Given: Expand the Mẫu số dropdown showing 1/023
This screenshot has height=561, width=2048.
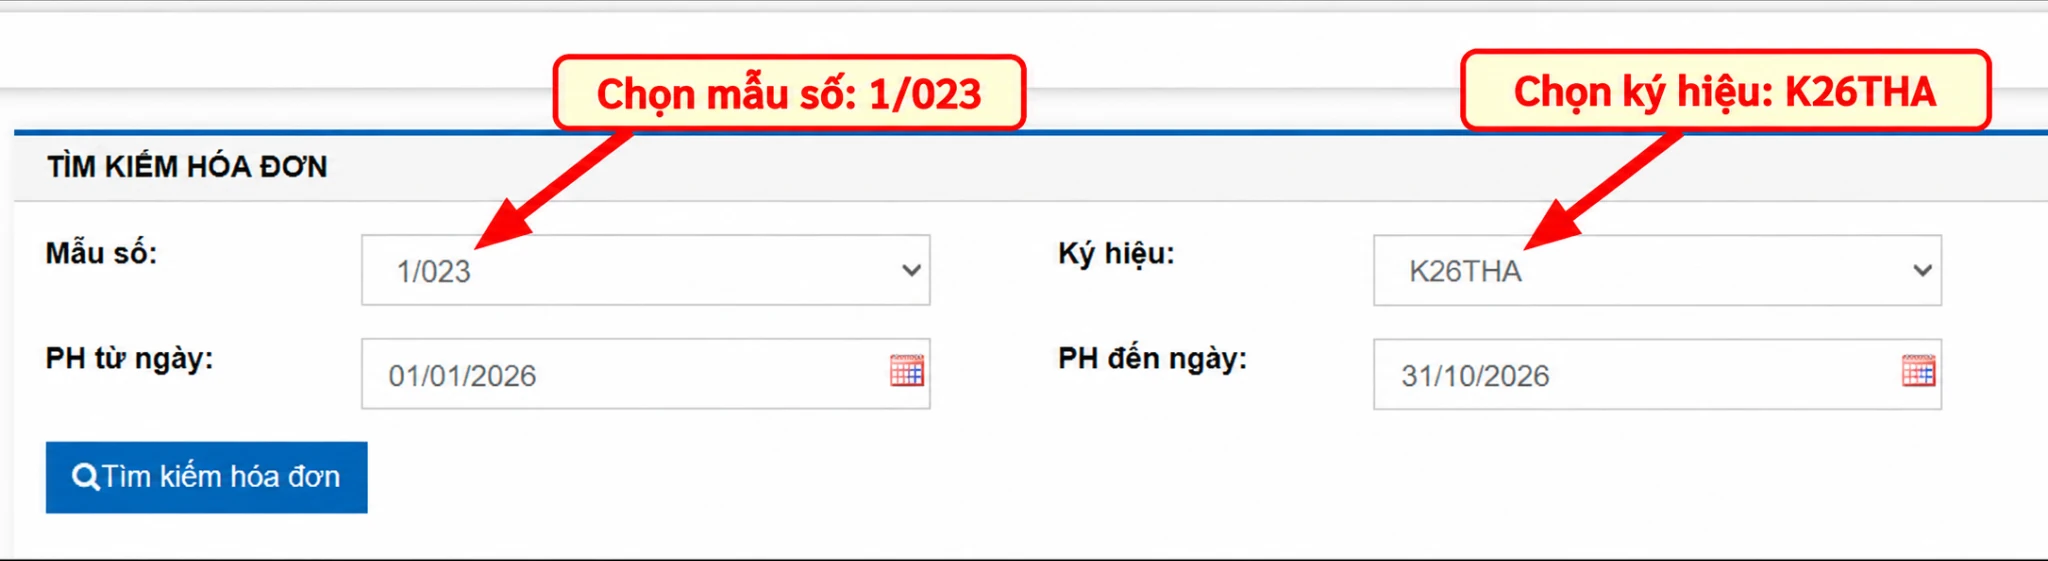Looking at the screenshot, I should coord(646,270).
